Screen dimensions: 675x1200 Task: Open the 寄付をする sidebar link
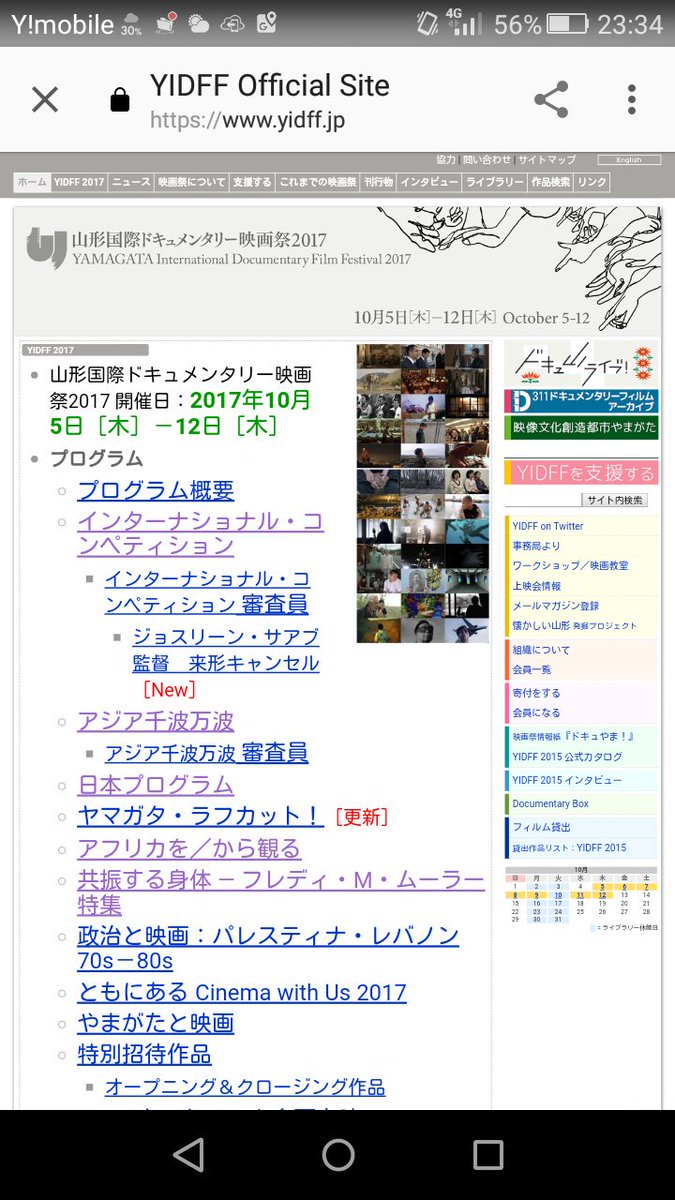(x=537, y=693)
